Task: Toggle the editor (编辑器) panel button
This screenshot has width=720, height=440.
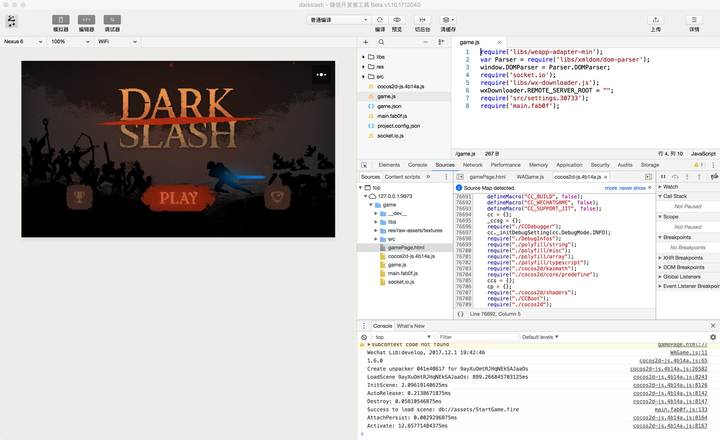Action: click(x=86, y=20)
